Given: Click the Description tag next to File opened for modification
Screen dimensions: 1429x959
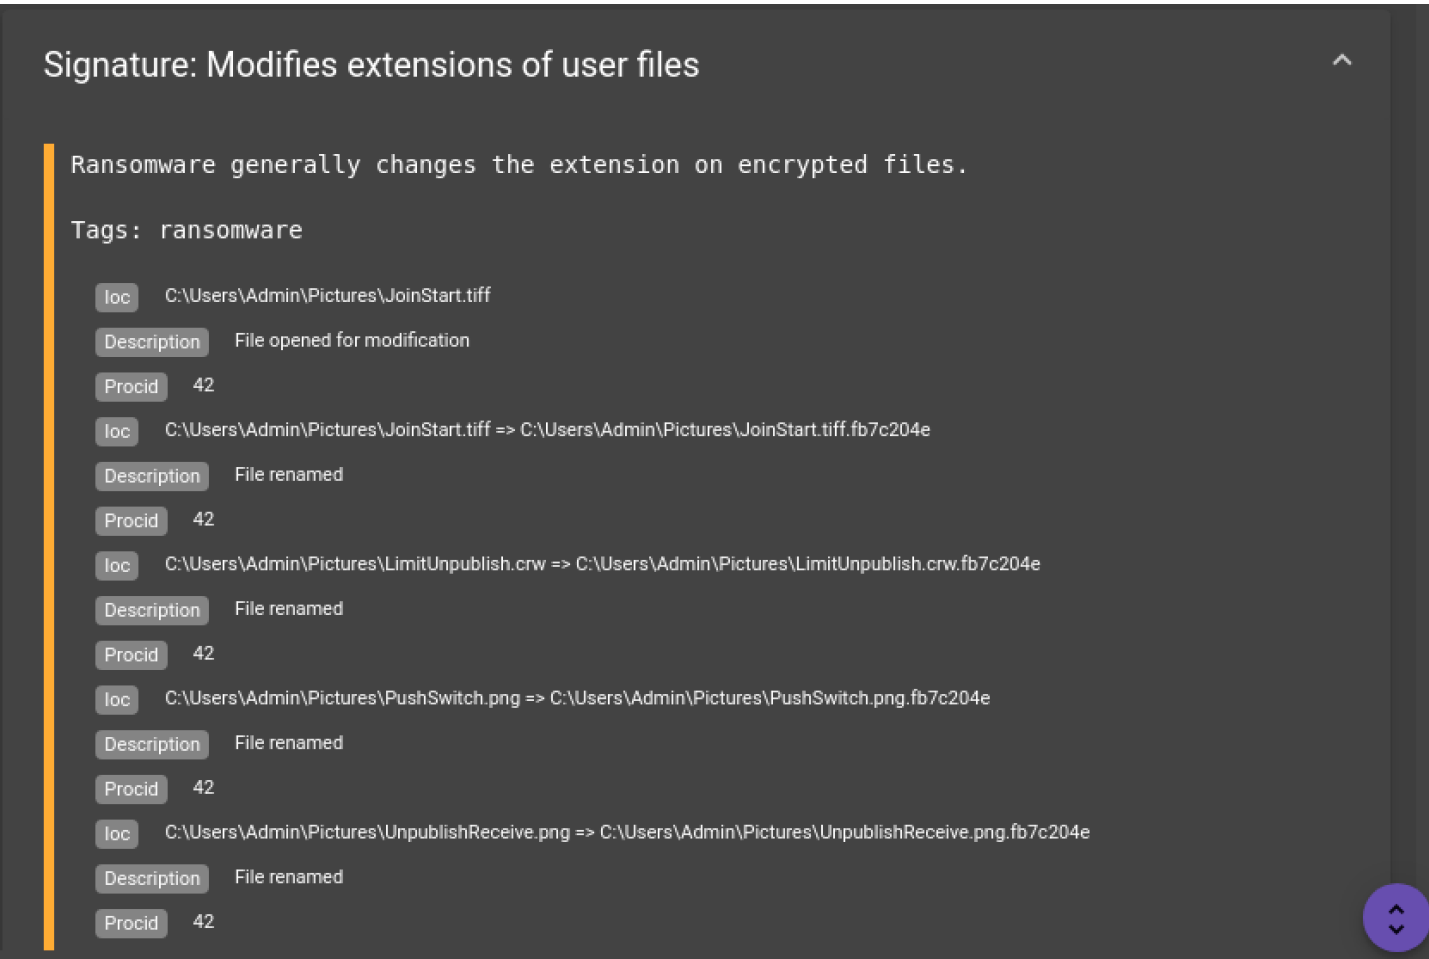Looking at the screenshot, I should 152,342.
